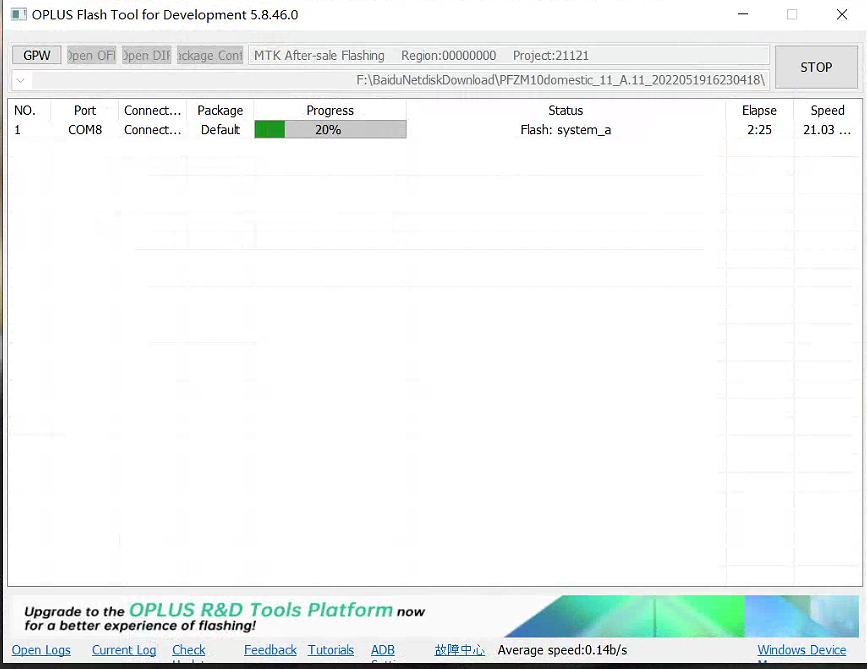Select the 'Flash: system_a' status cell
Viewport: 867px width, 669px height.
point(566,130)
